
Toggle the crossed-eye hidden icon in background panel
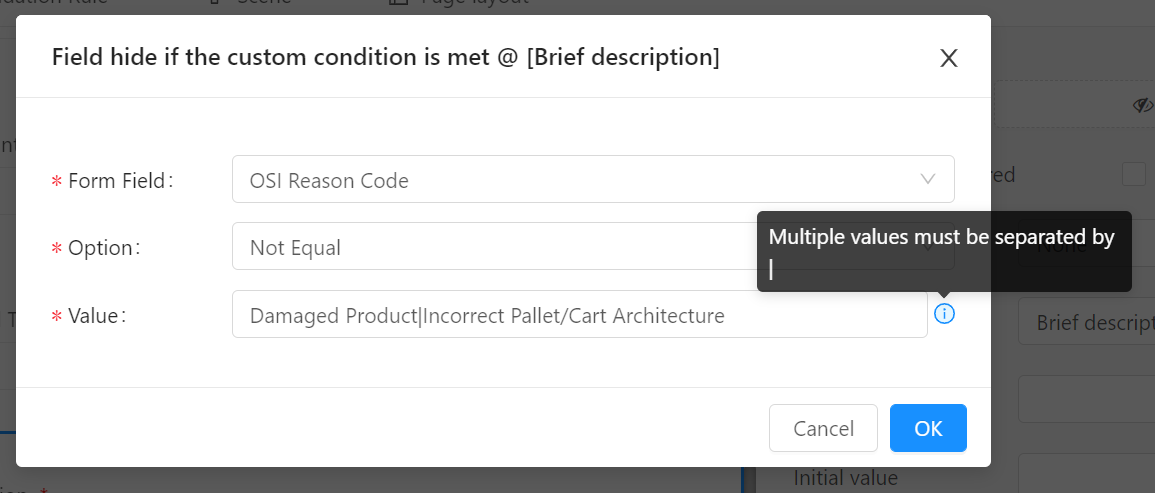pos(1142,105)
